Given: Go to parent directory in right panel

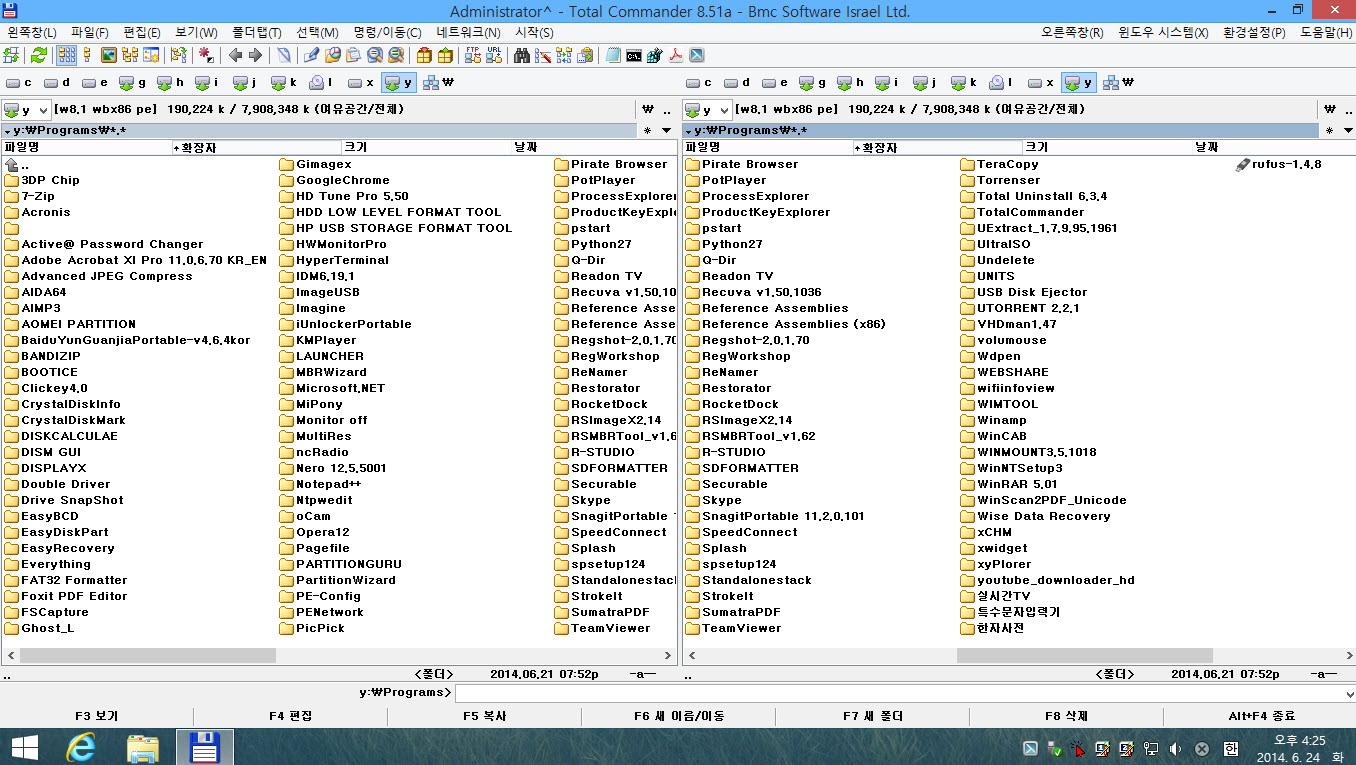Looking at the screenshot, I should pos(1349,110).
